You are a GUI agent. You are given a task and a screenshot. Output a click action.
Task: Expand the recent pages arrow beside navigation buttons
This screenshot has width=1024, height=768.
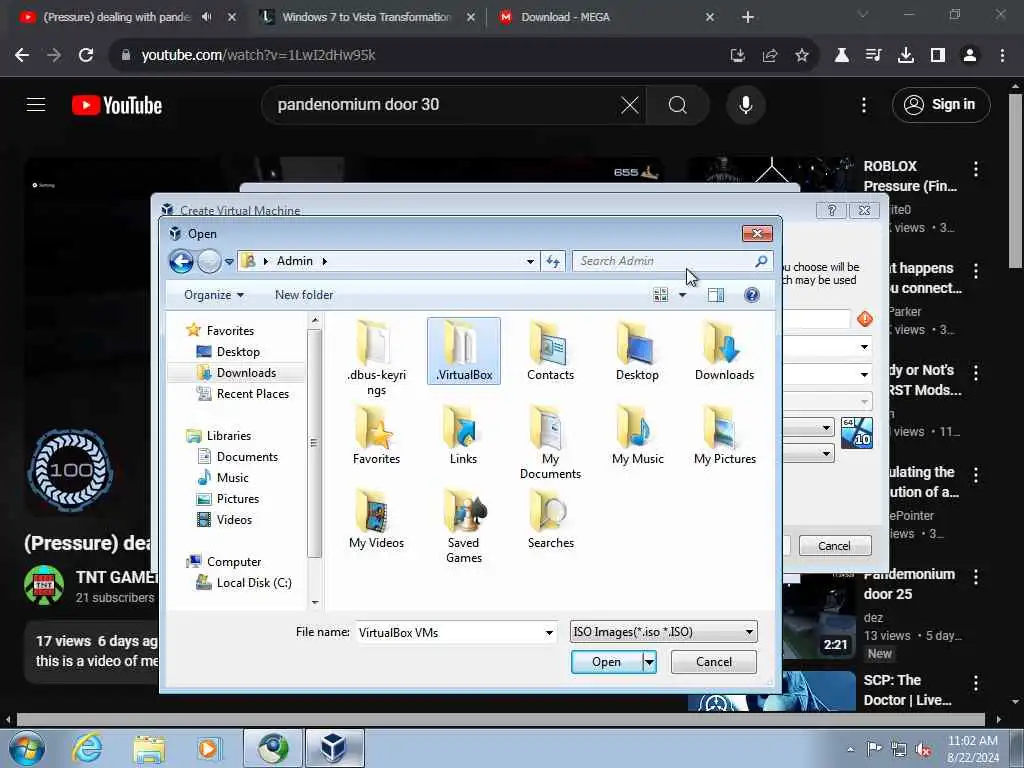pos(229,262)
